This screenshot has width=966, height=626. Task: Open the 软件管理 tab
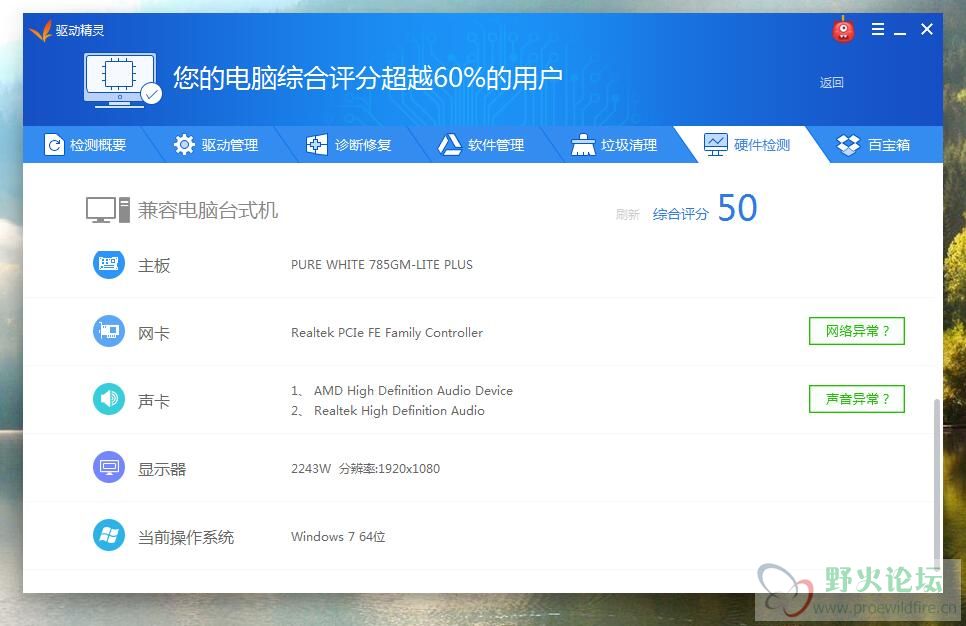pyautogui.click(x=481, y=145)
